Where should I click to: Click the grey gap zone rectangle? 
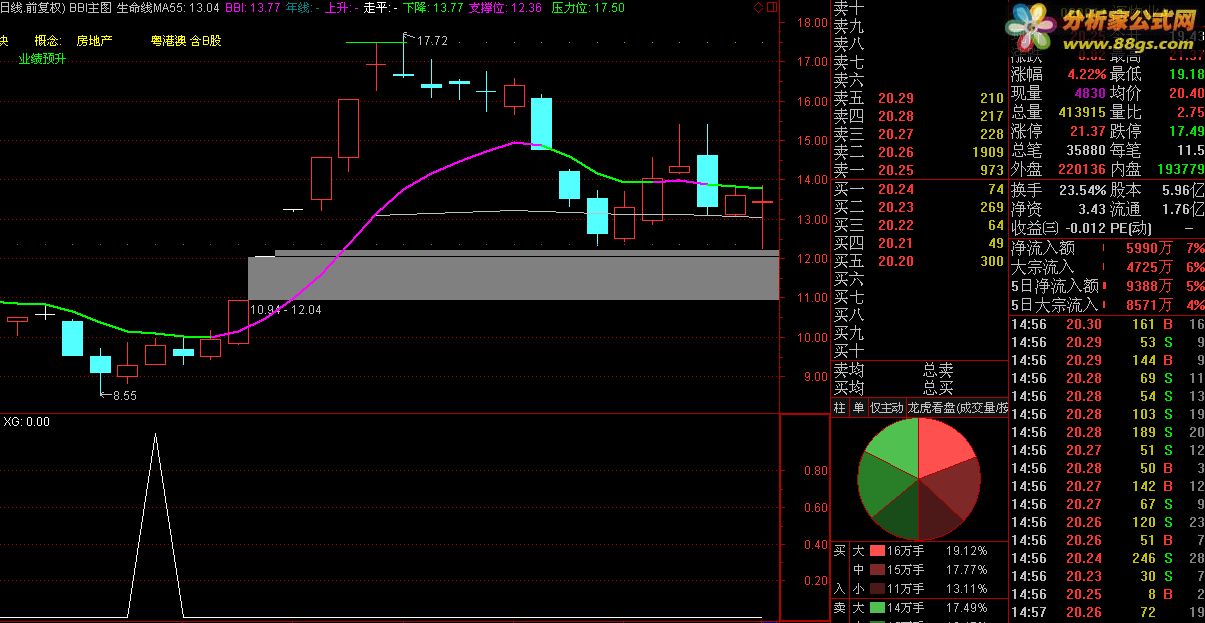[x=512, y=275]
